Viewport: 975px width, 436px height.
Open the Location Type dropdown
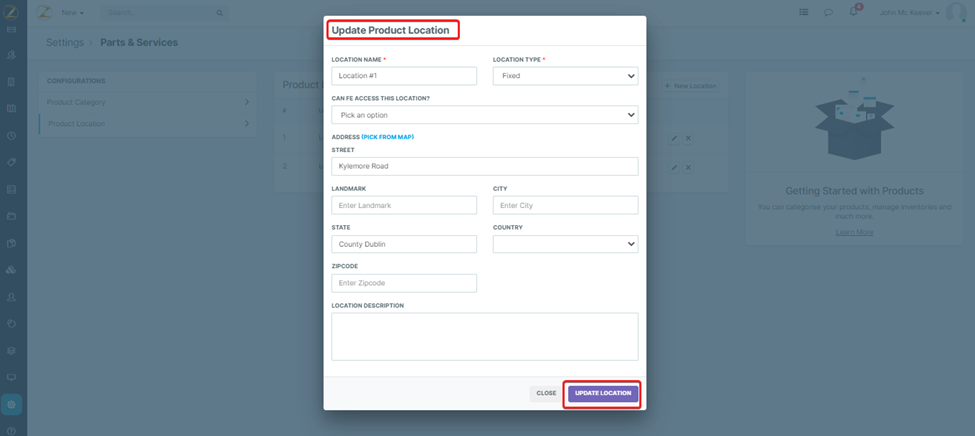click(565, 76)
